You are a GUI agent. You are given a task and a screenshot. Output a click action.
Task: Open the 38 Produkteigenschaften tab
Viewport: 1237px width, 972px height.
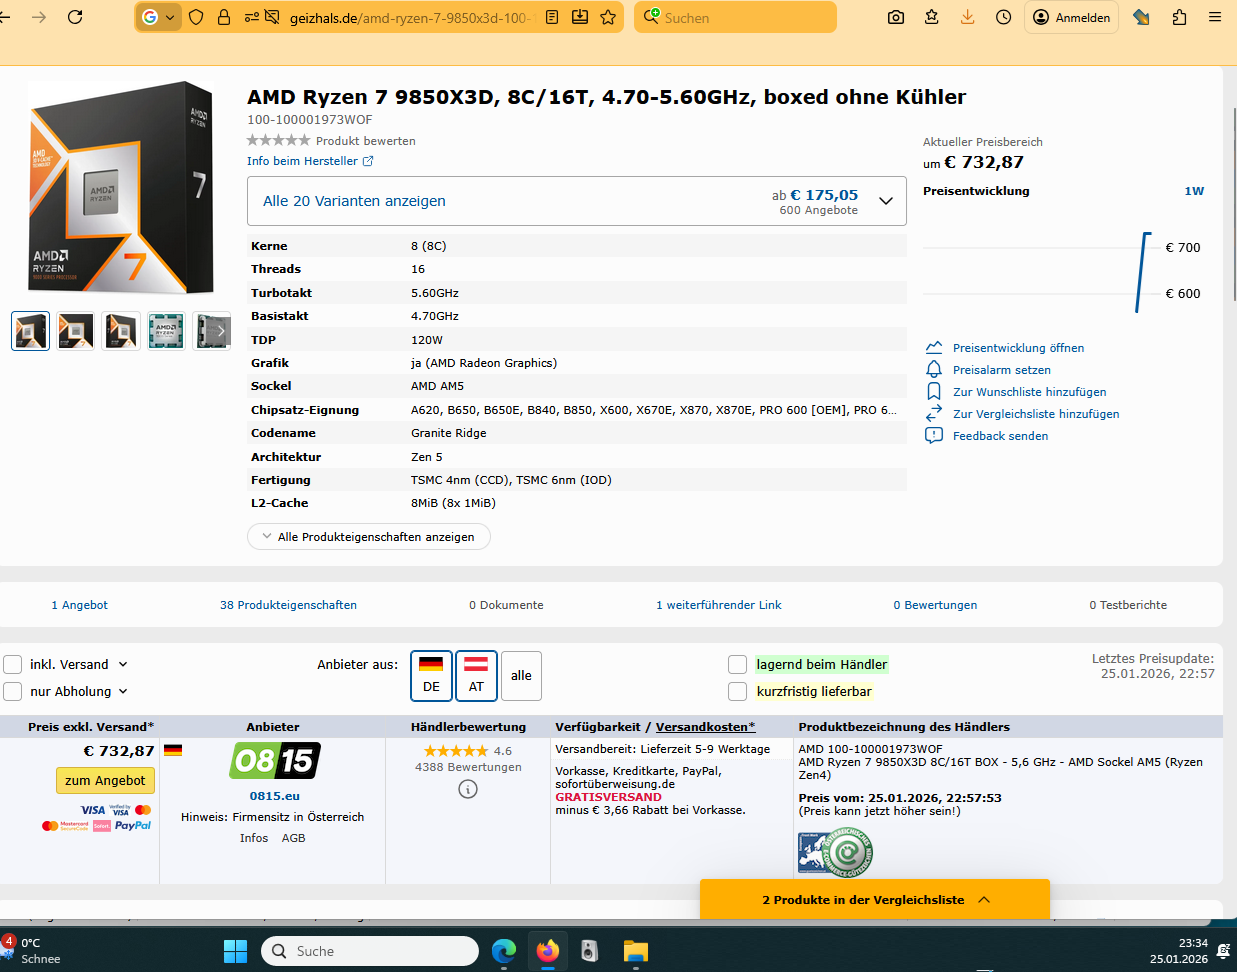288,605
